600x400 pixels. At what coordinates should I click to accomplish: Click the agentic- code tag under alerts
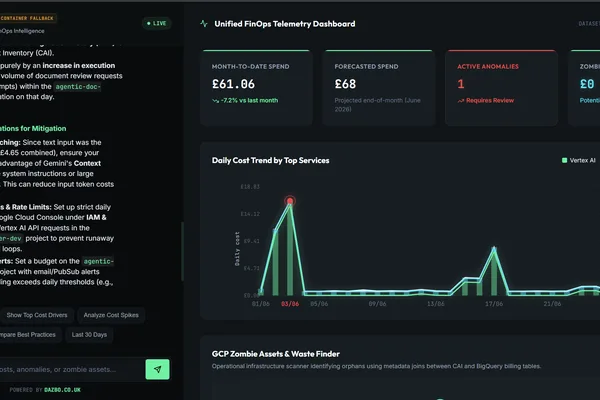[98, 261]
